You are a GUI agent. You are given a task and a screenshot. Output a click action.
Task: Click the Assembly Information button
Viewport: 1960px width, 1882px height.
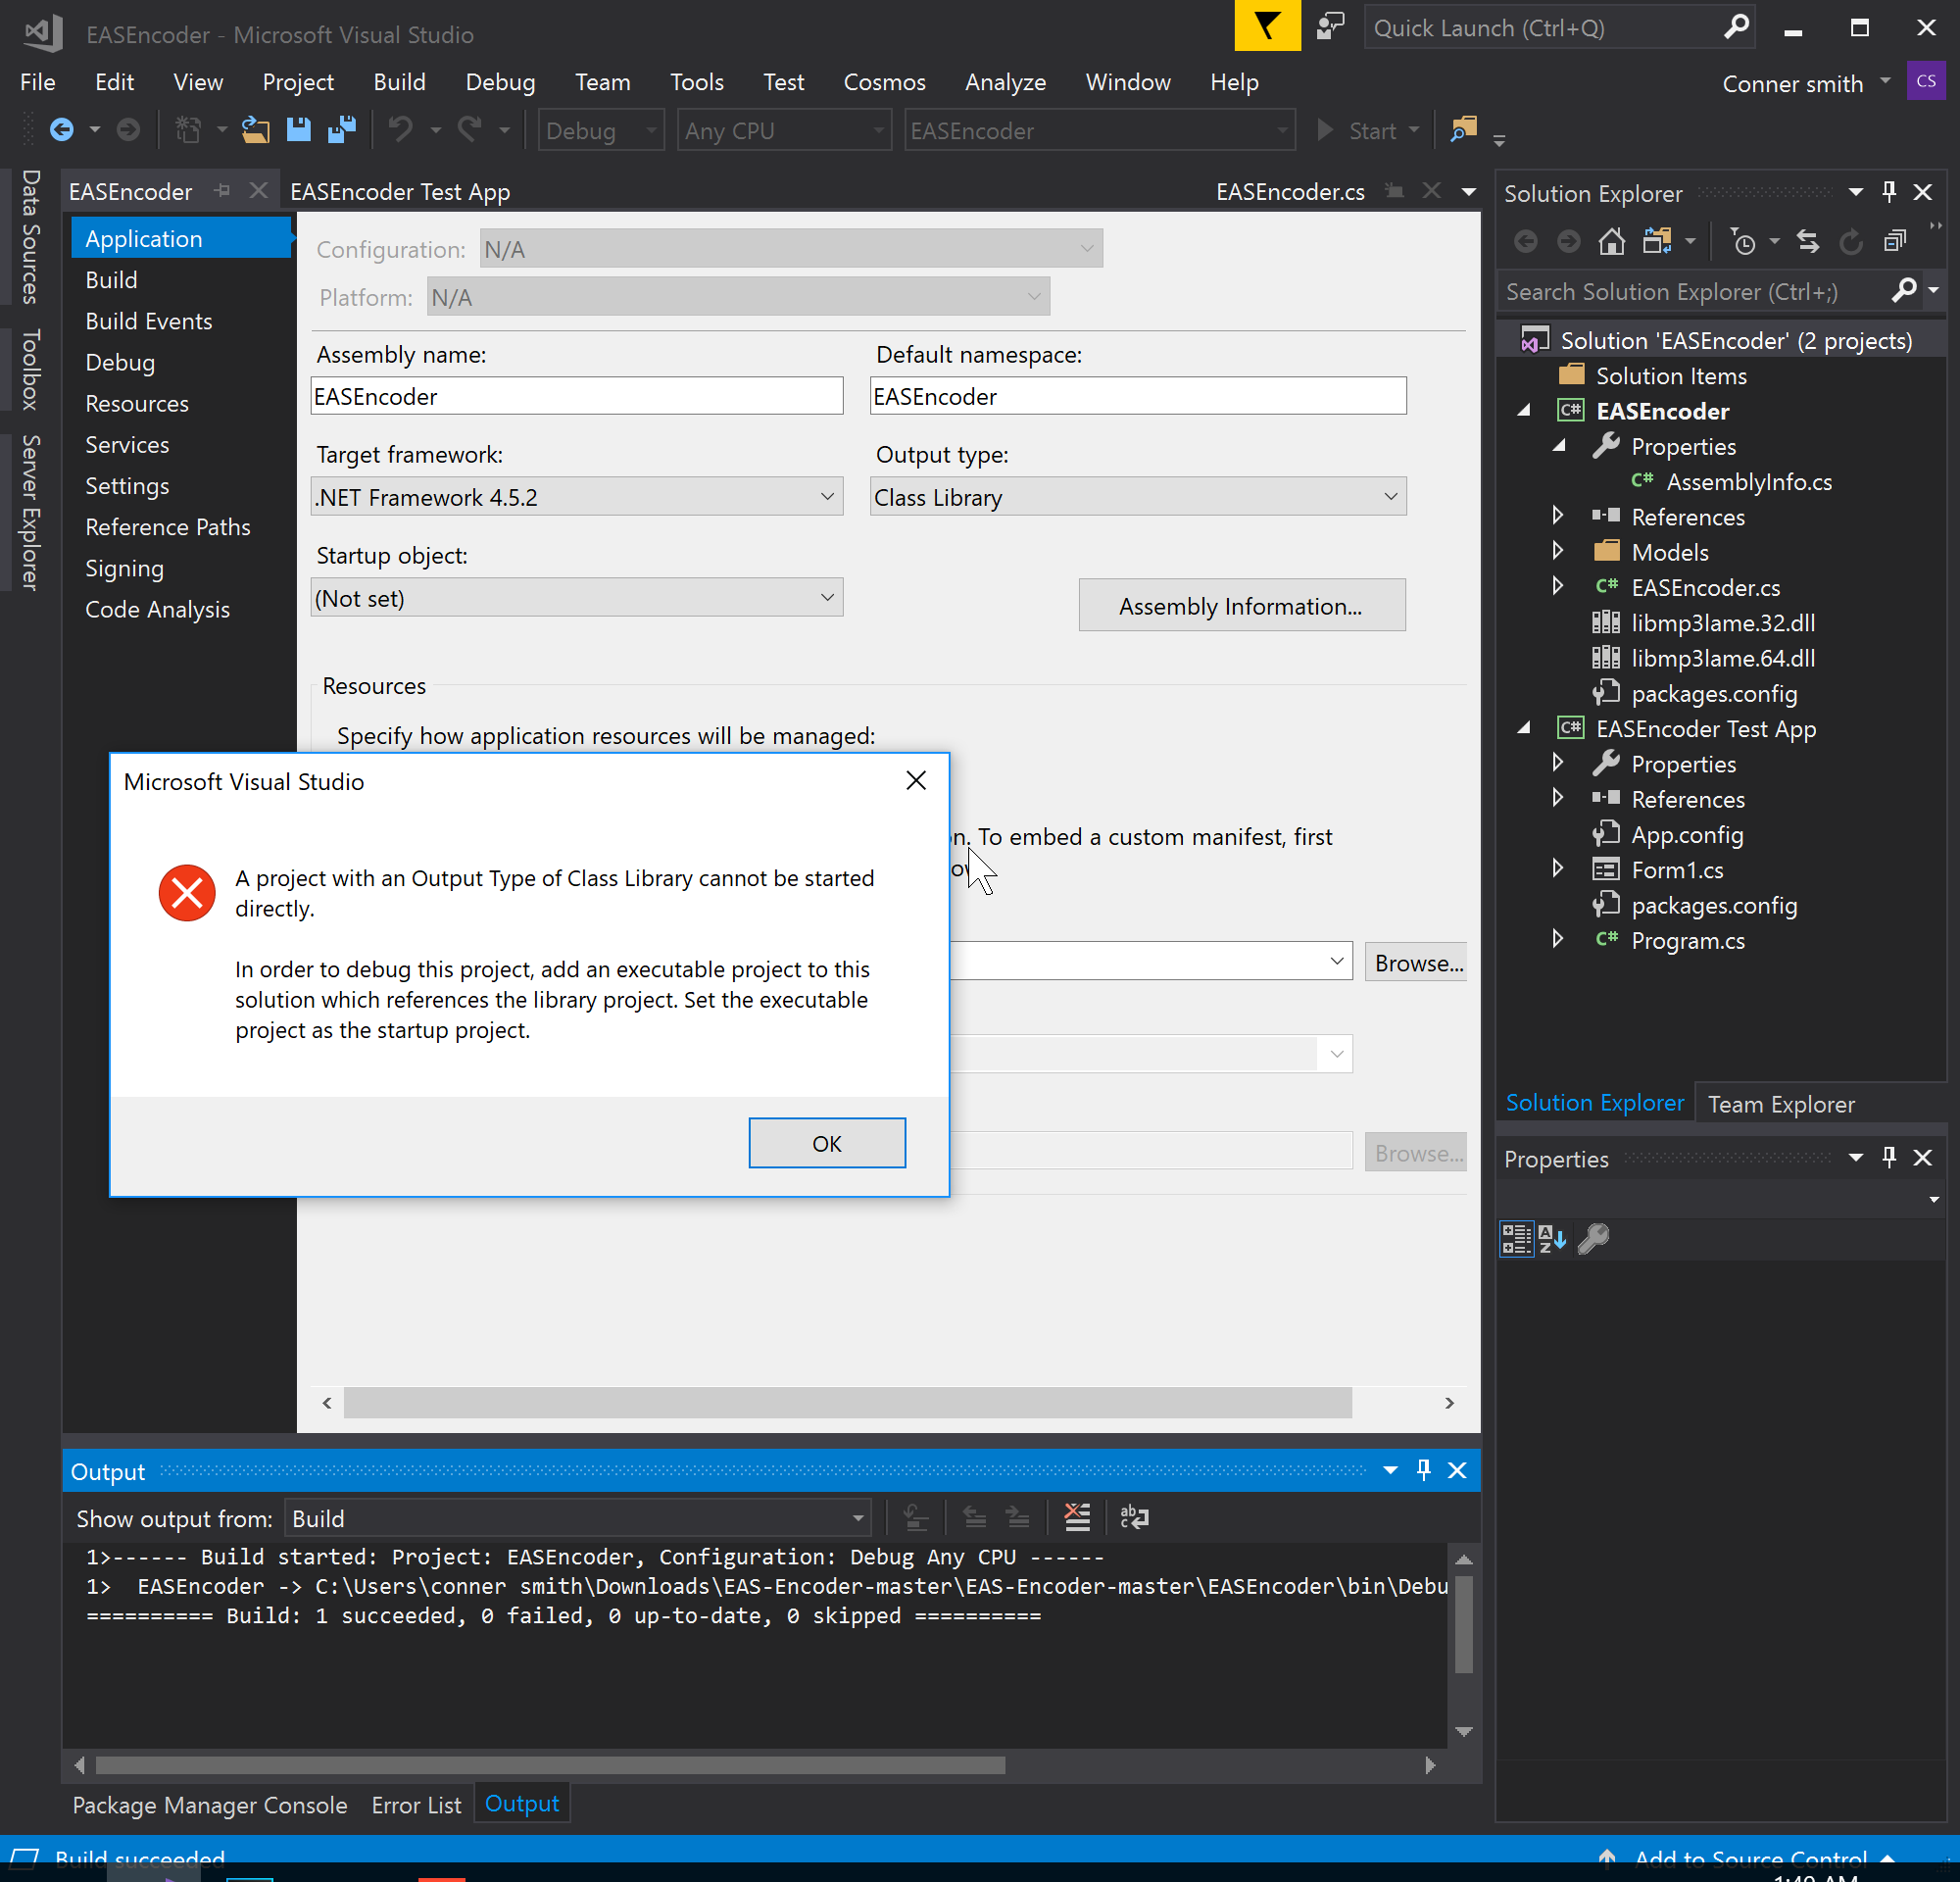tap(1242, 606)
